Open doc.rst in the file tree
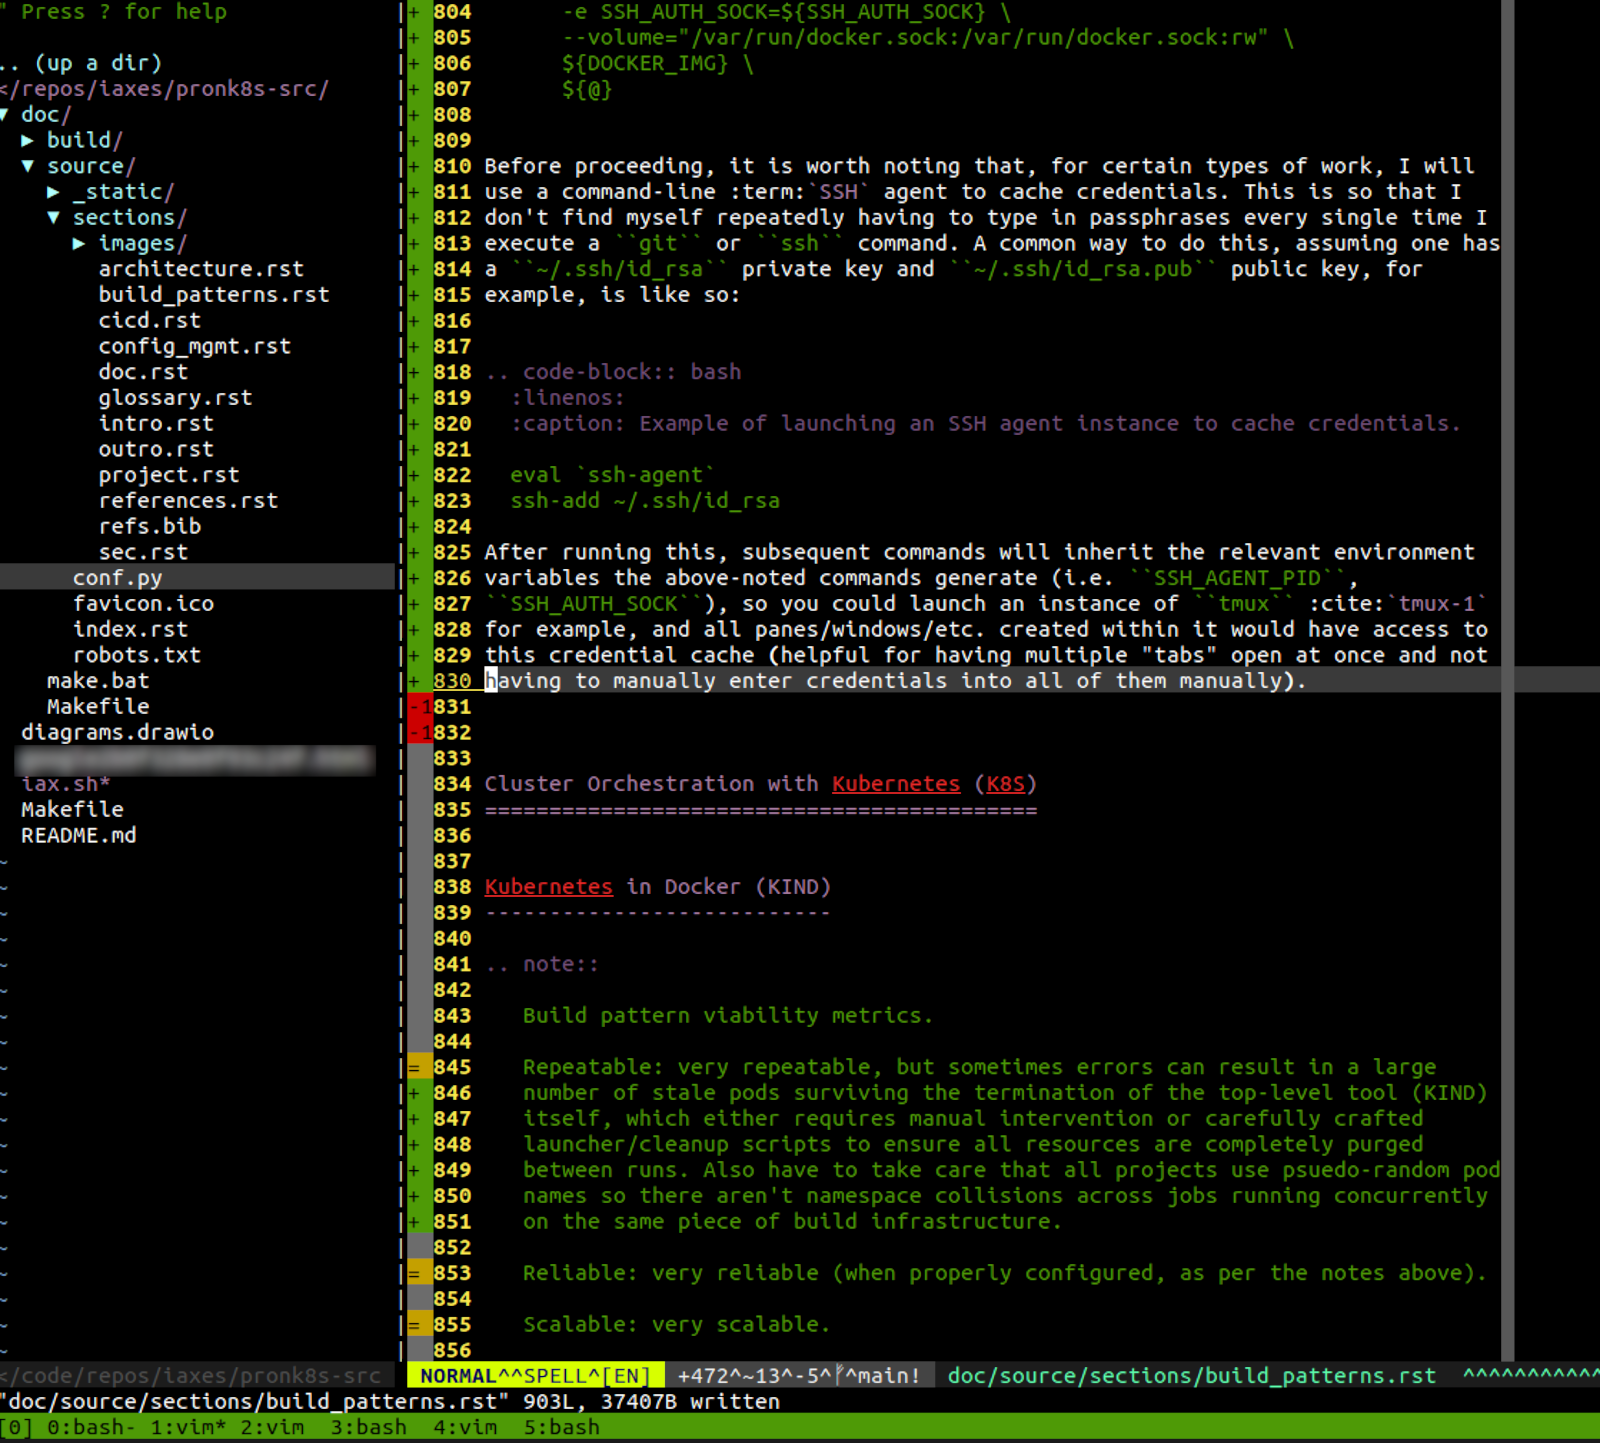This screenshot has width=1600, height=1443. 143,372
